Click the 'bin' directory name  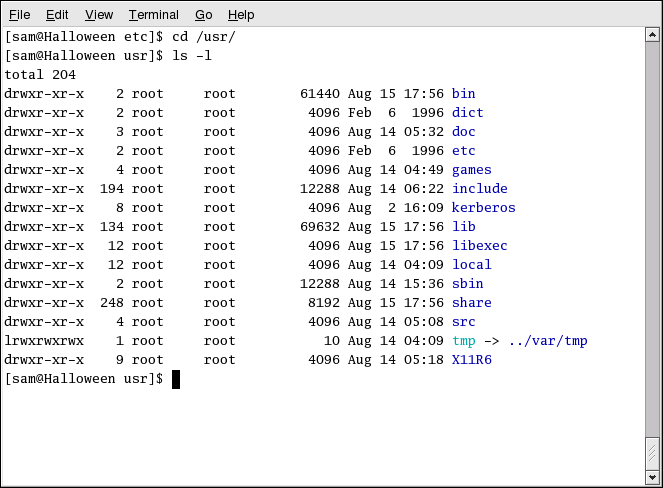pyautogui.click(x=464, y=94)
